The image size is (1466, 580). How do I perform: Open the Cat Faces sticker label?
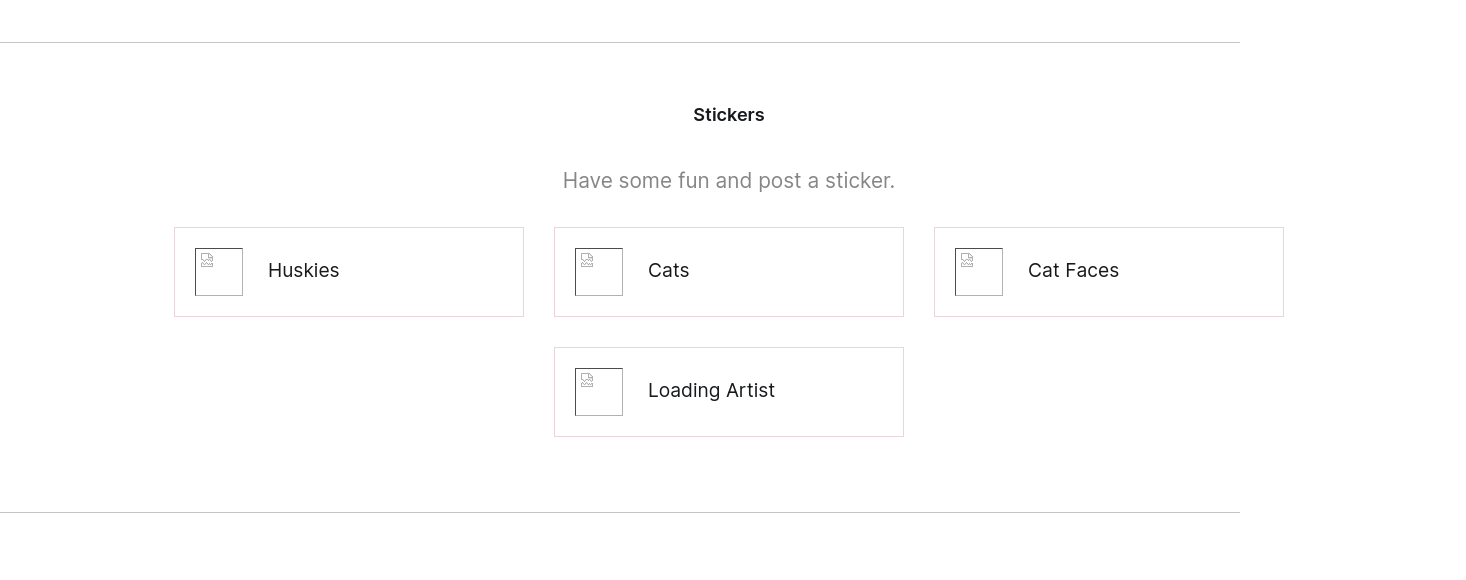1073,271
